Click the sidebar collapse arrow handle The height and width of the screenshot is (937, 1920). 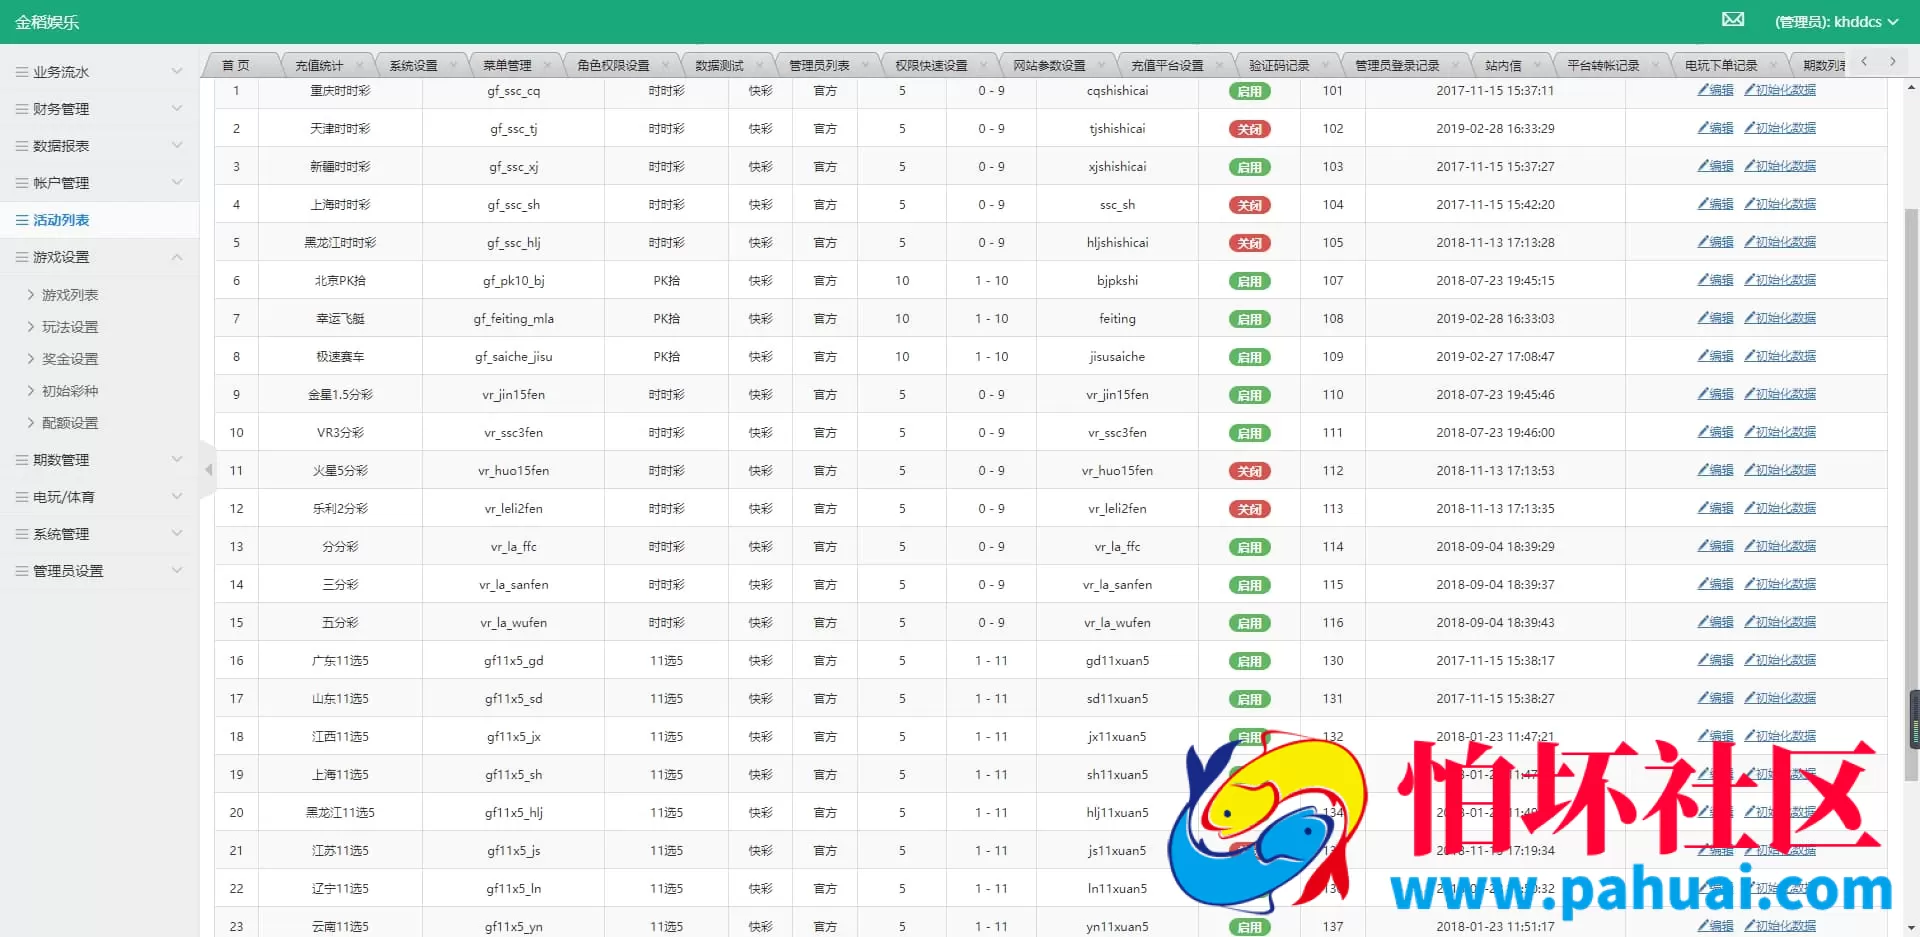point(208,469)
